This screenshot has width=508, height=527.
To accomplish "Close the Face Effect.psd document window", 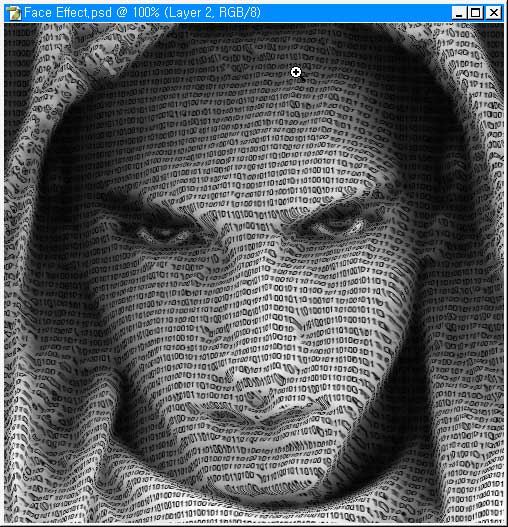I will (x=494, y=13).
